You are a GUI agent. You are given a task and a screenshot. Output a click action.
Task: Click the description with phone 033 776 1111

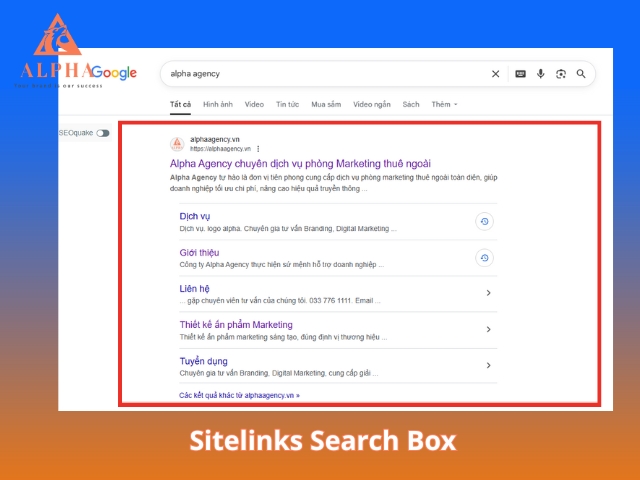[280, 301]
